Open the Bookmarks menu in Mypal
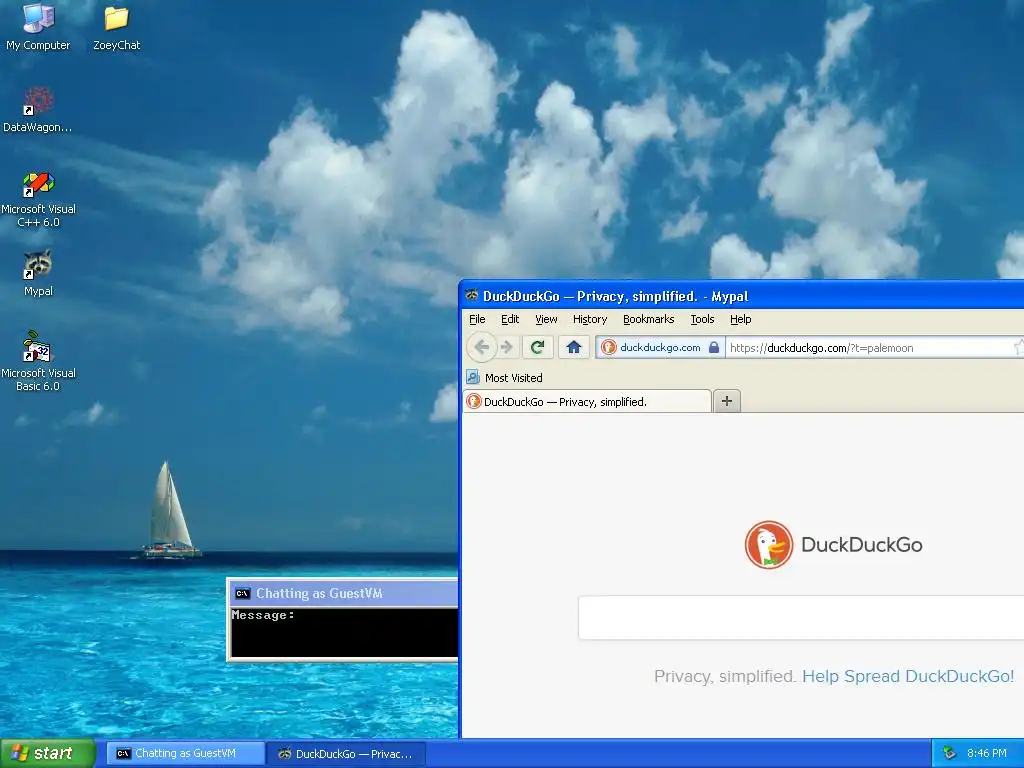This screenshot has width=1024, height=768. pos(648,319)
